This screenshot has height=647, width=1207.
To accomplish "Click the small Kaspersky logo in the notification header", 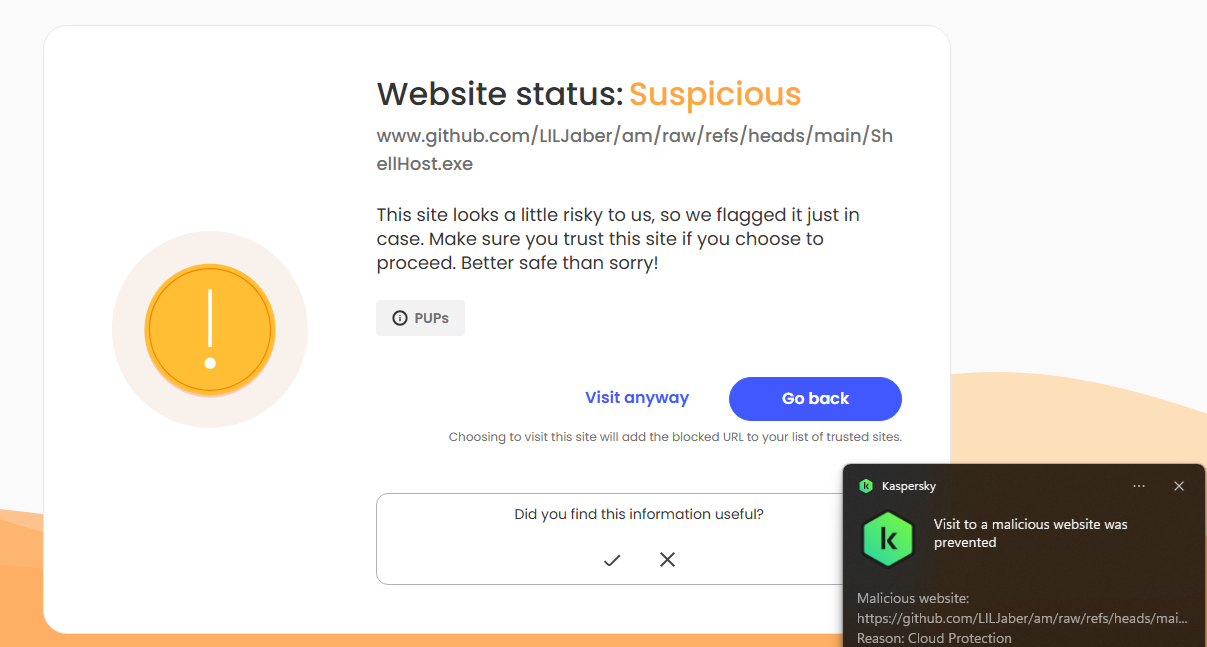I will (866, 486).
